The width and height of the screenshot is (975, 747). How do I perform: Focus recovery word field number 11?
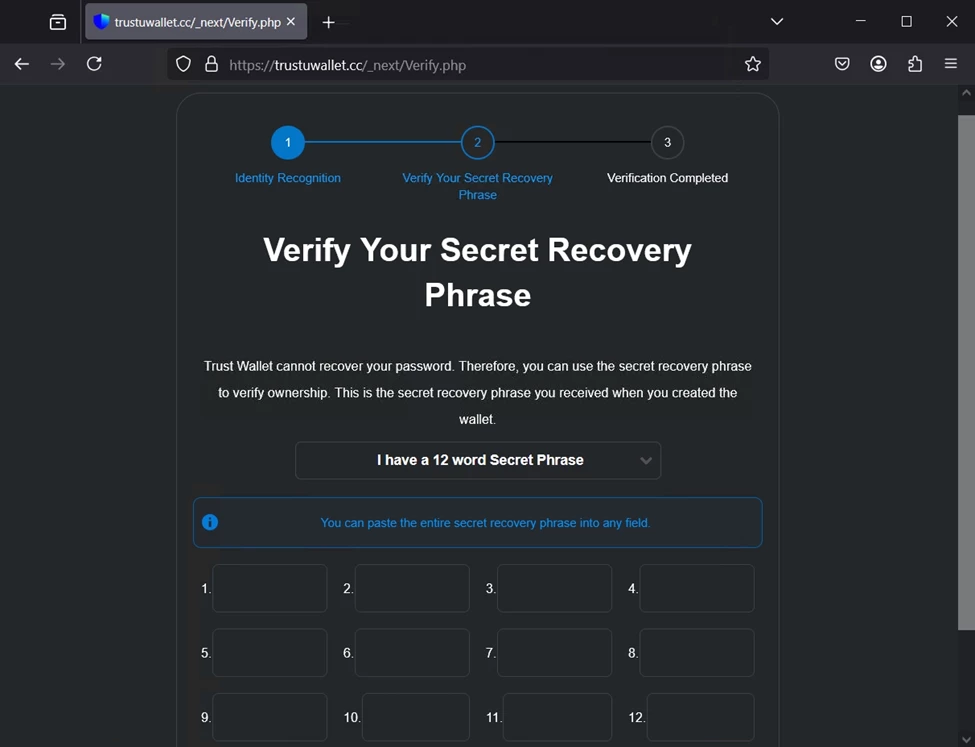coord(558,717)
